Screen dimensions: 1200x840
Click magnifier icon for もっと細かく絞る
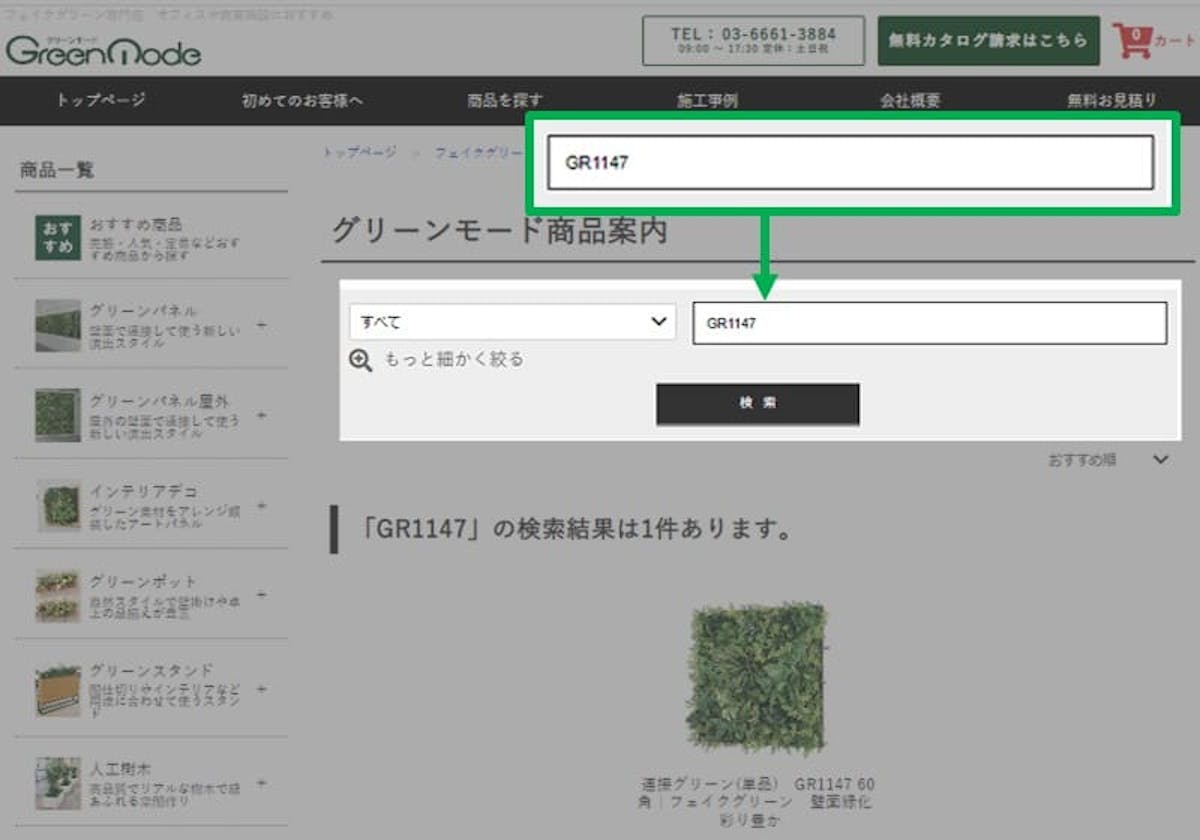(361, 360)
